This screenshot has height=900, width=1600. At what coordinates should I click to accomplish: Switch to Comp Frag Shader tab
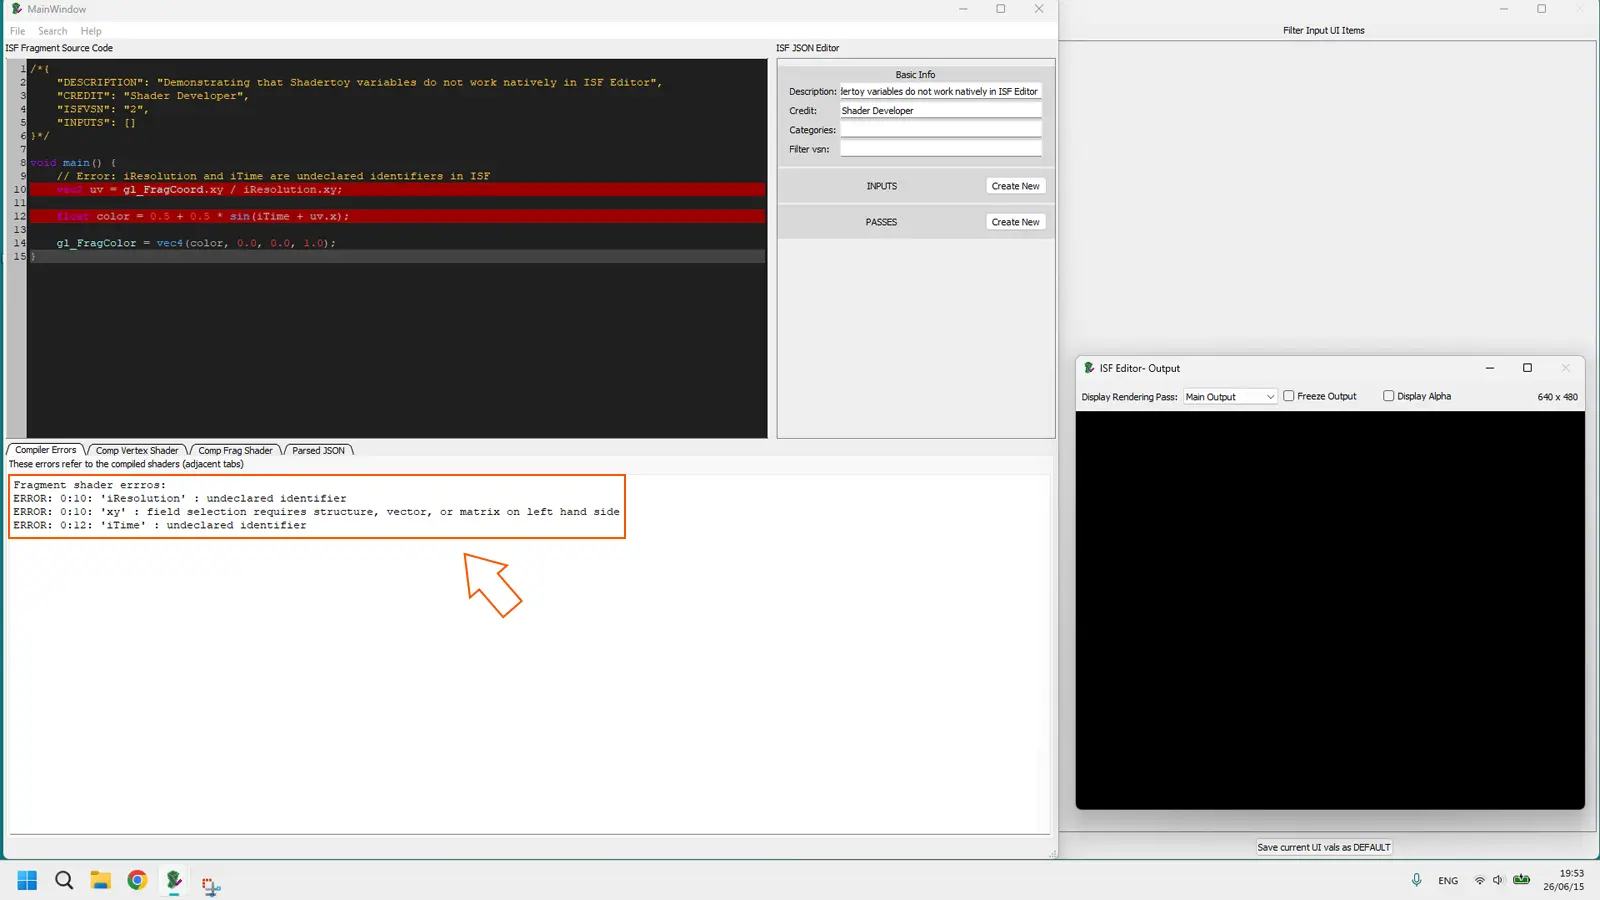tap(235, 450)
